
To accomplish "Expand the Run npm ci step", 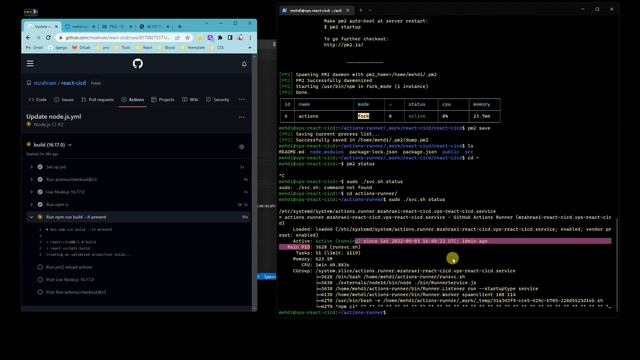I will [x=139, y=204].
